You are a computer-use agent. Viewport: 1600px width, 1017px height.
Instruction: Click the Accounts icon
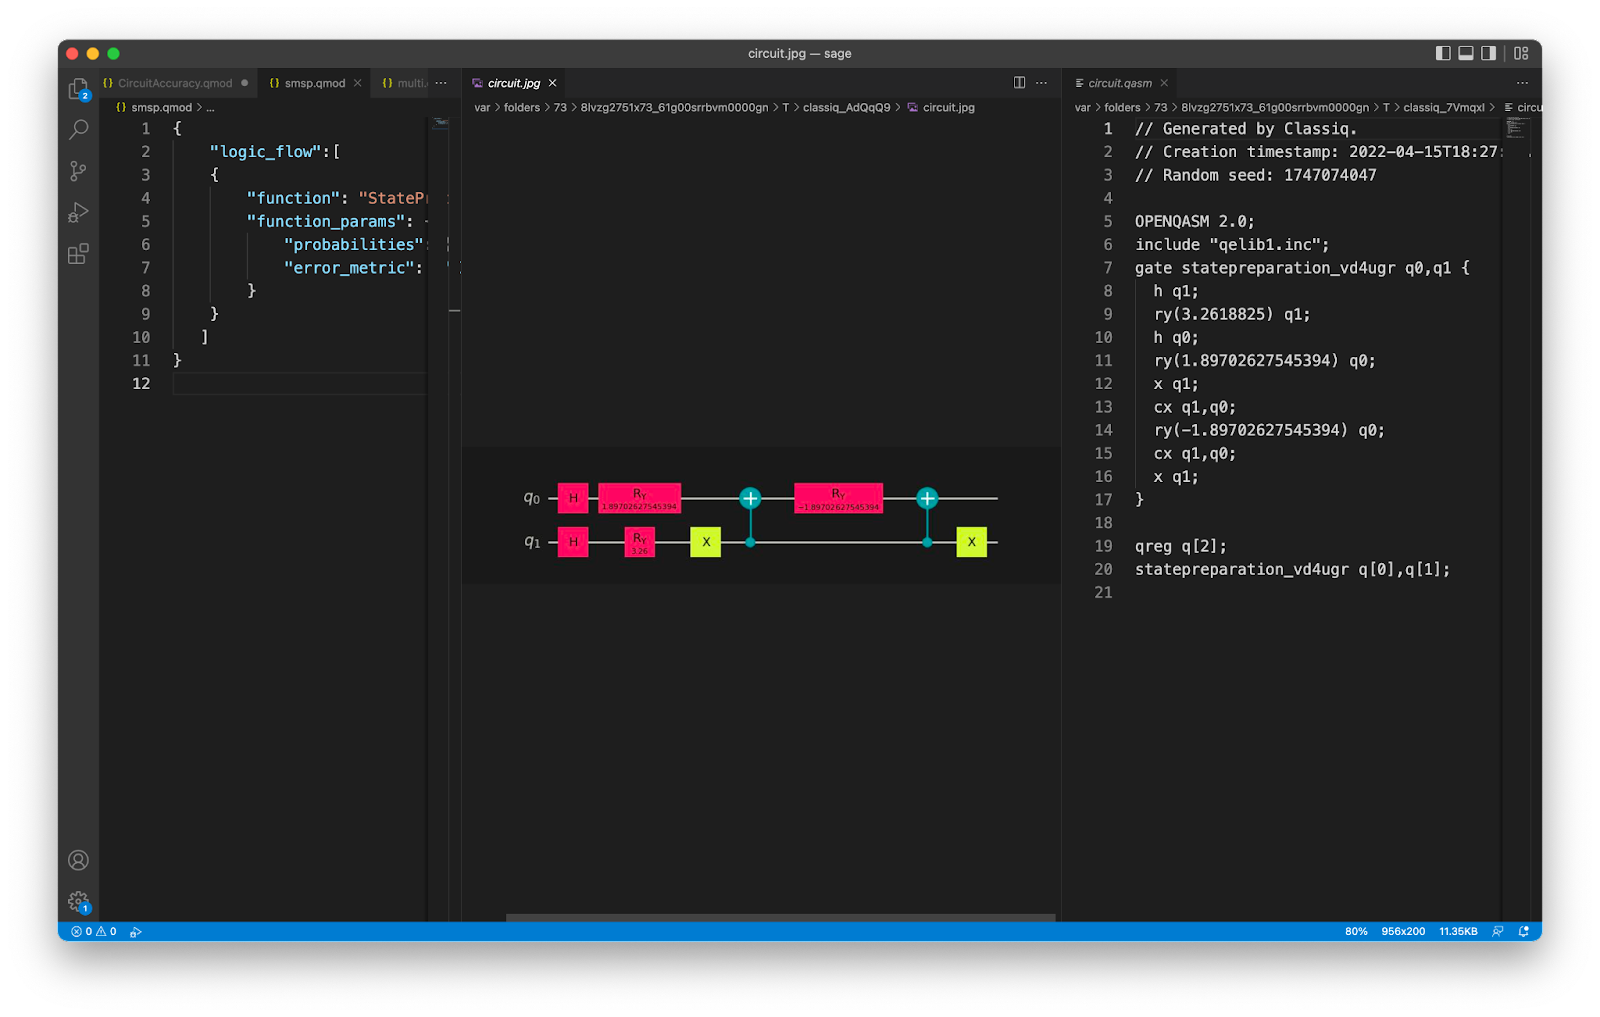78,860
